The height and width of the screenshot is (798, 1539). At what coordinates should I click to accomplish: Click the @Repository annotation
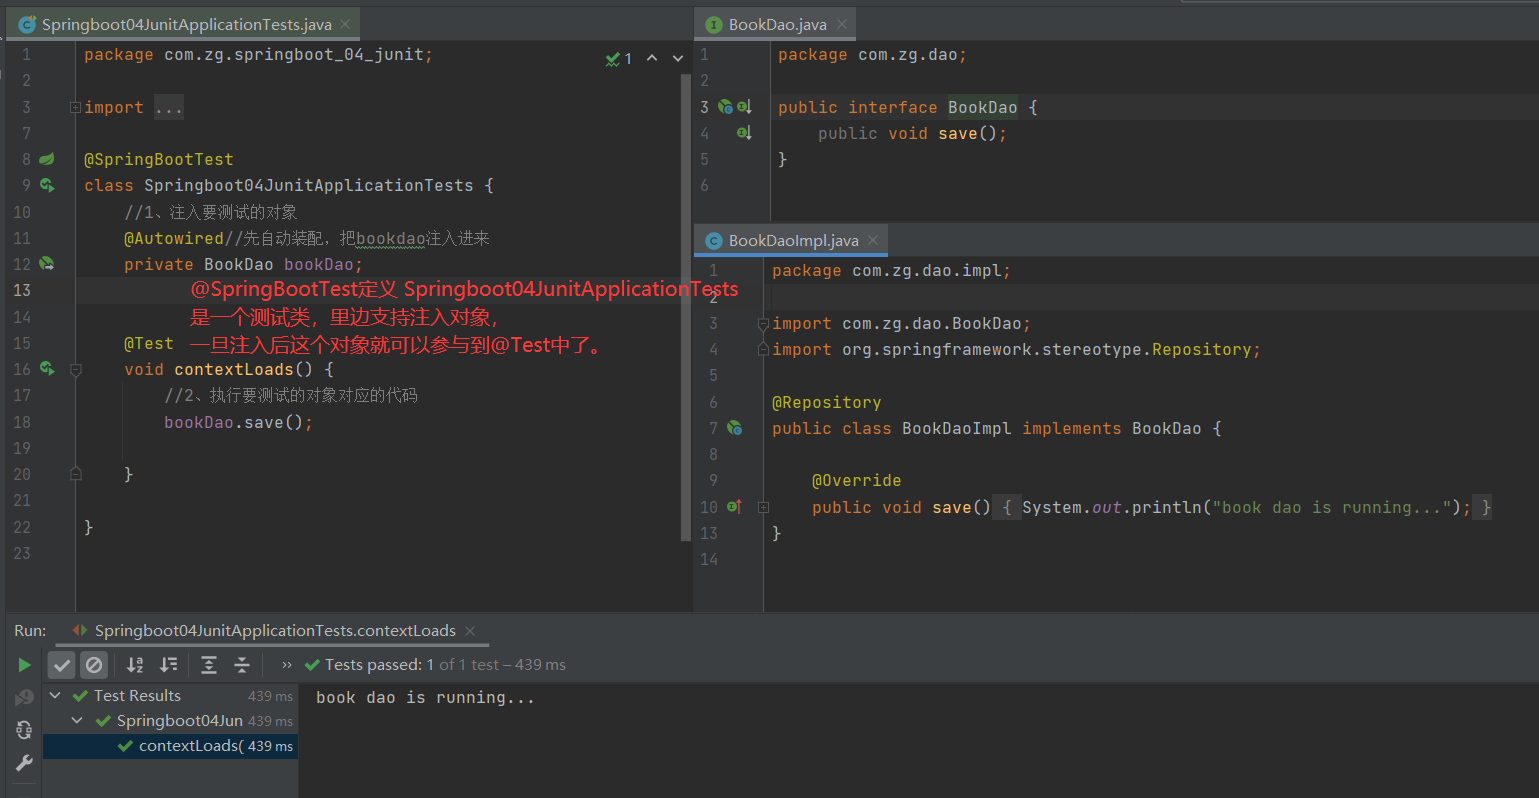tap(827, 403)
